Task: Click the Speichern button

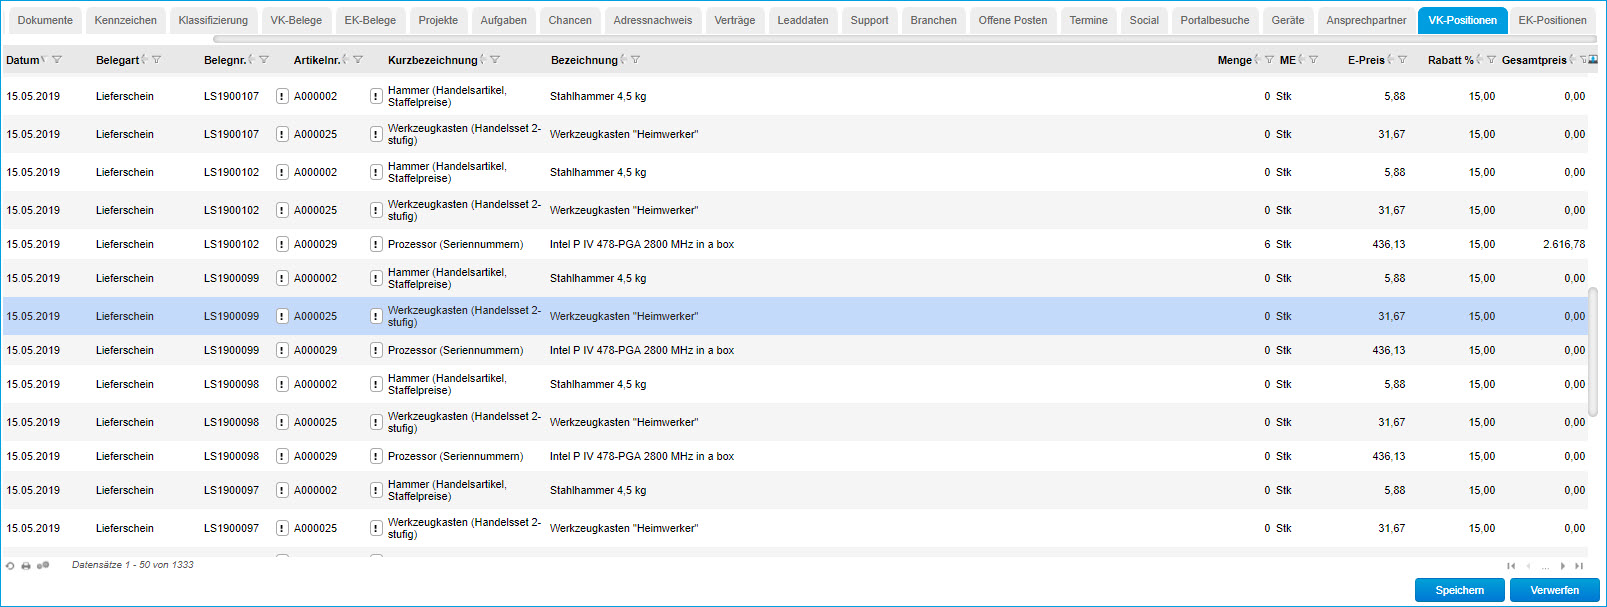Action: click(1460, 590)
